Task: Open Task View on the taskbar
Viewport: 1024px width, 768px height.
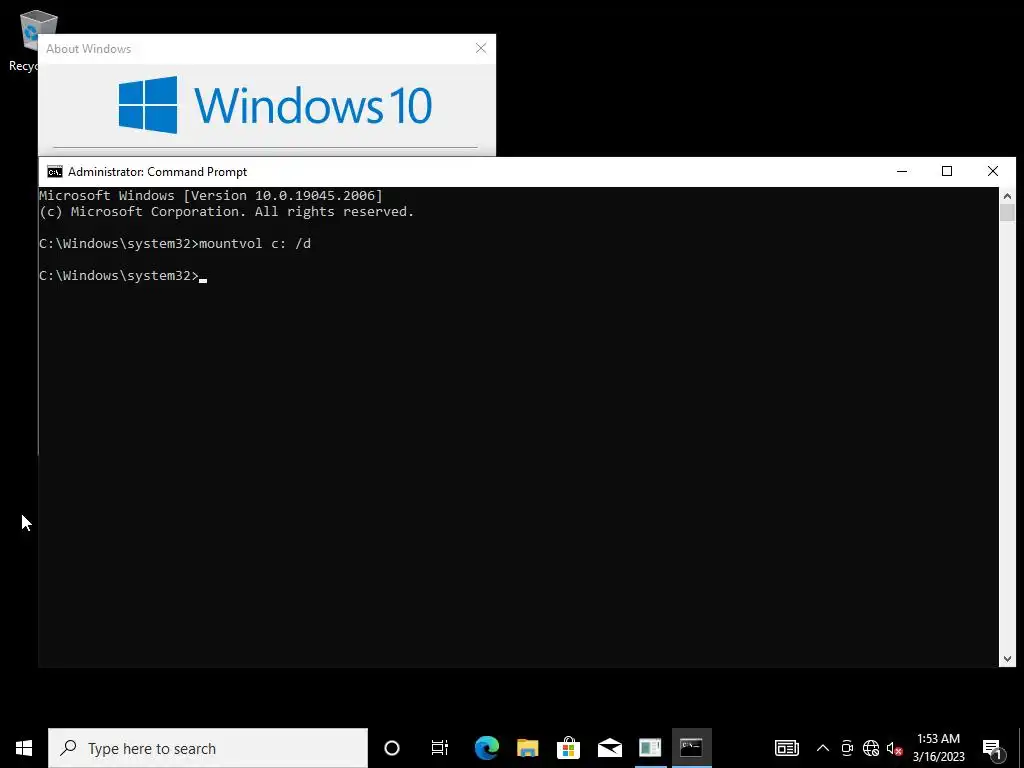Action: 440,748
